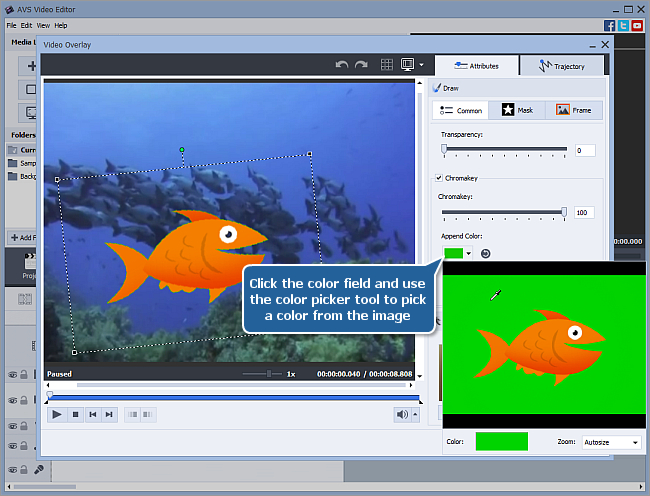
Task: Select the Common sub-tab
Action: [461, 111]
